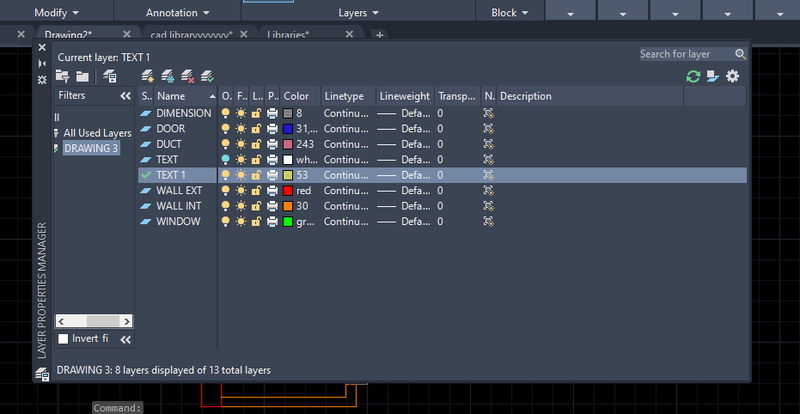Screen dimensions: 800x414
Task: Click new viewport freeze icon for WALL EXT
Action: [x=489, y=191]
